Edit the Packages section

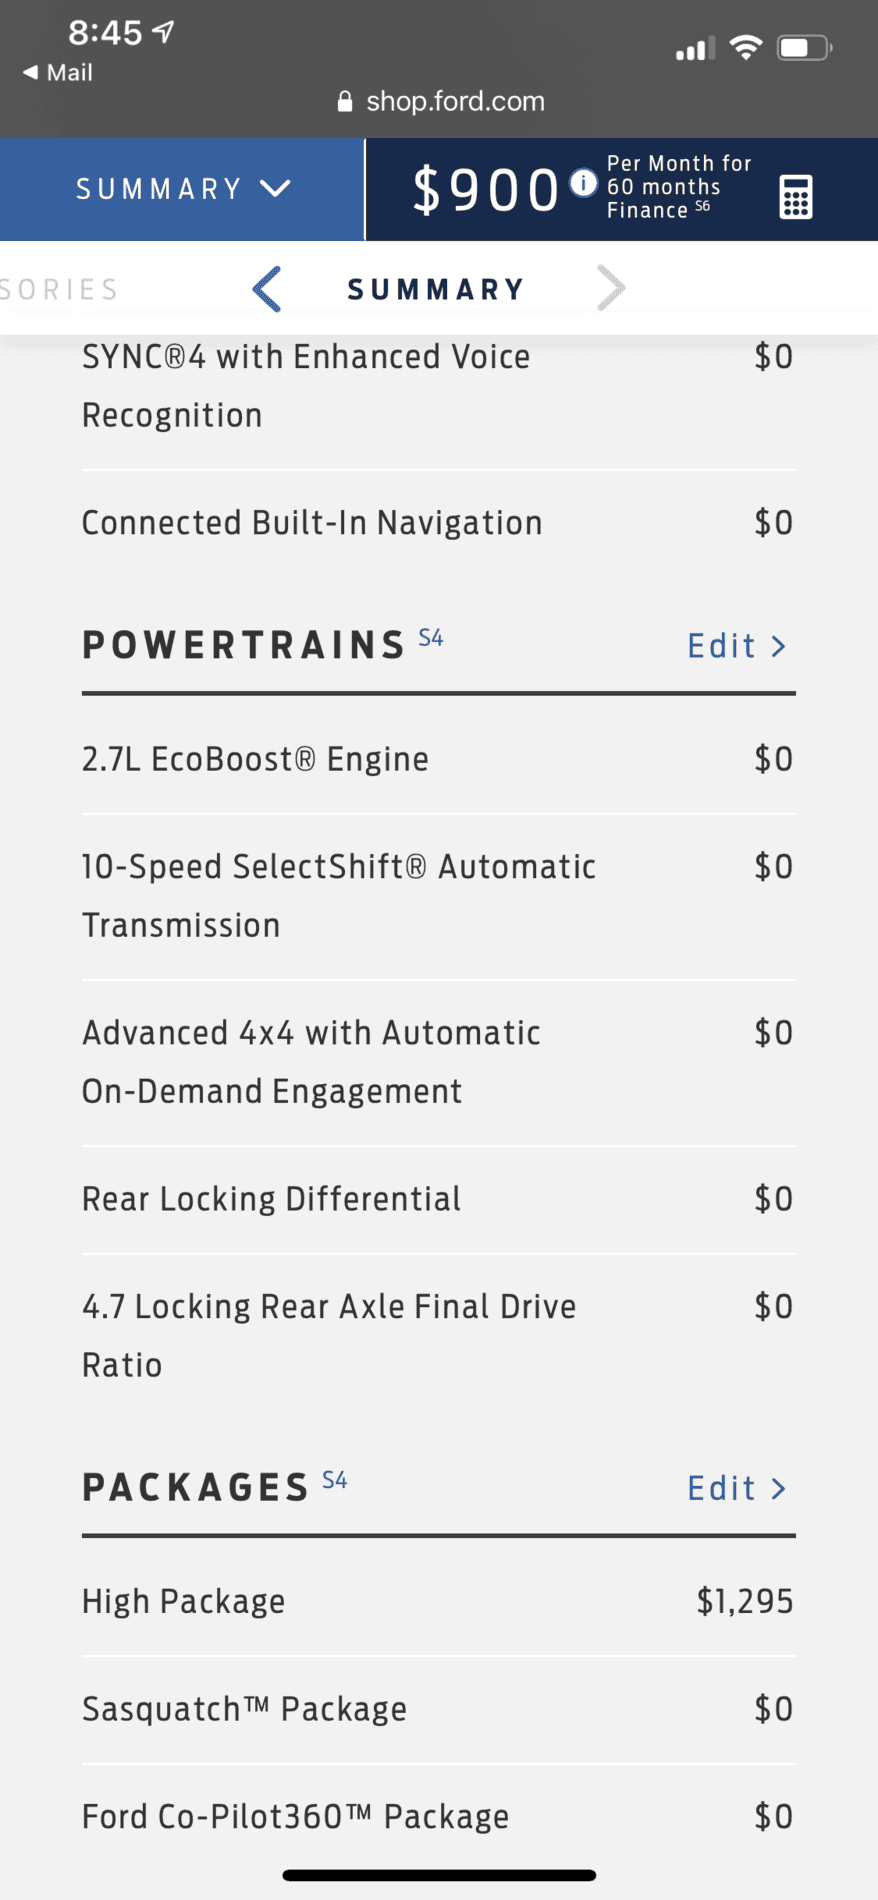(x=737, y=1488)
